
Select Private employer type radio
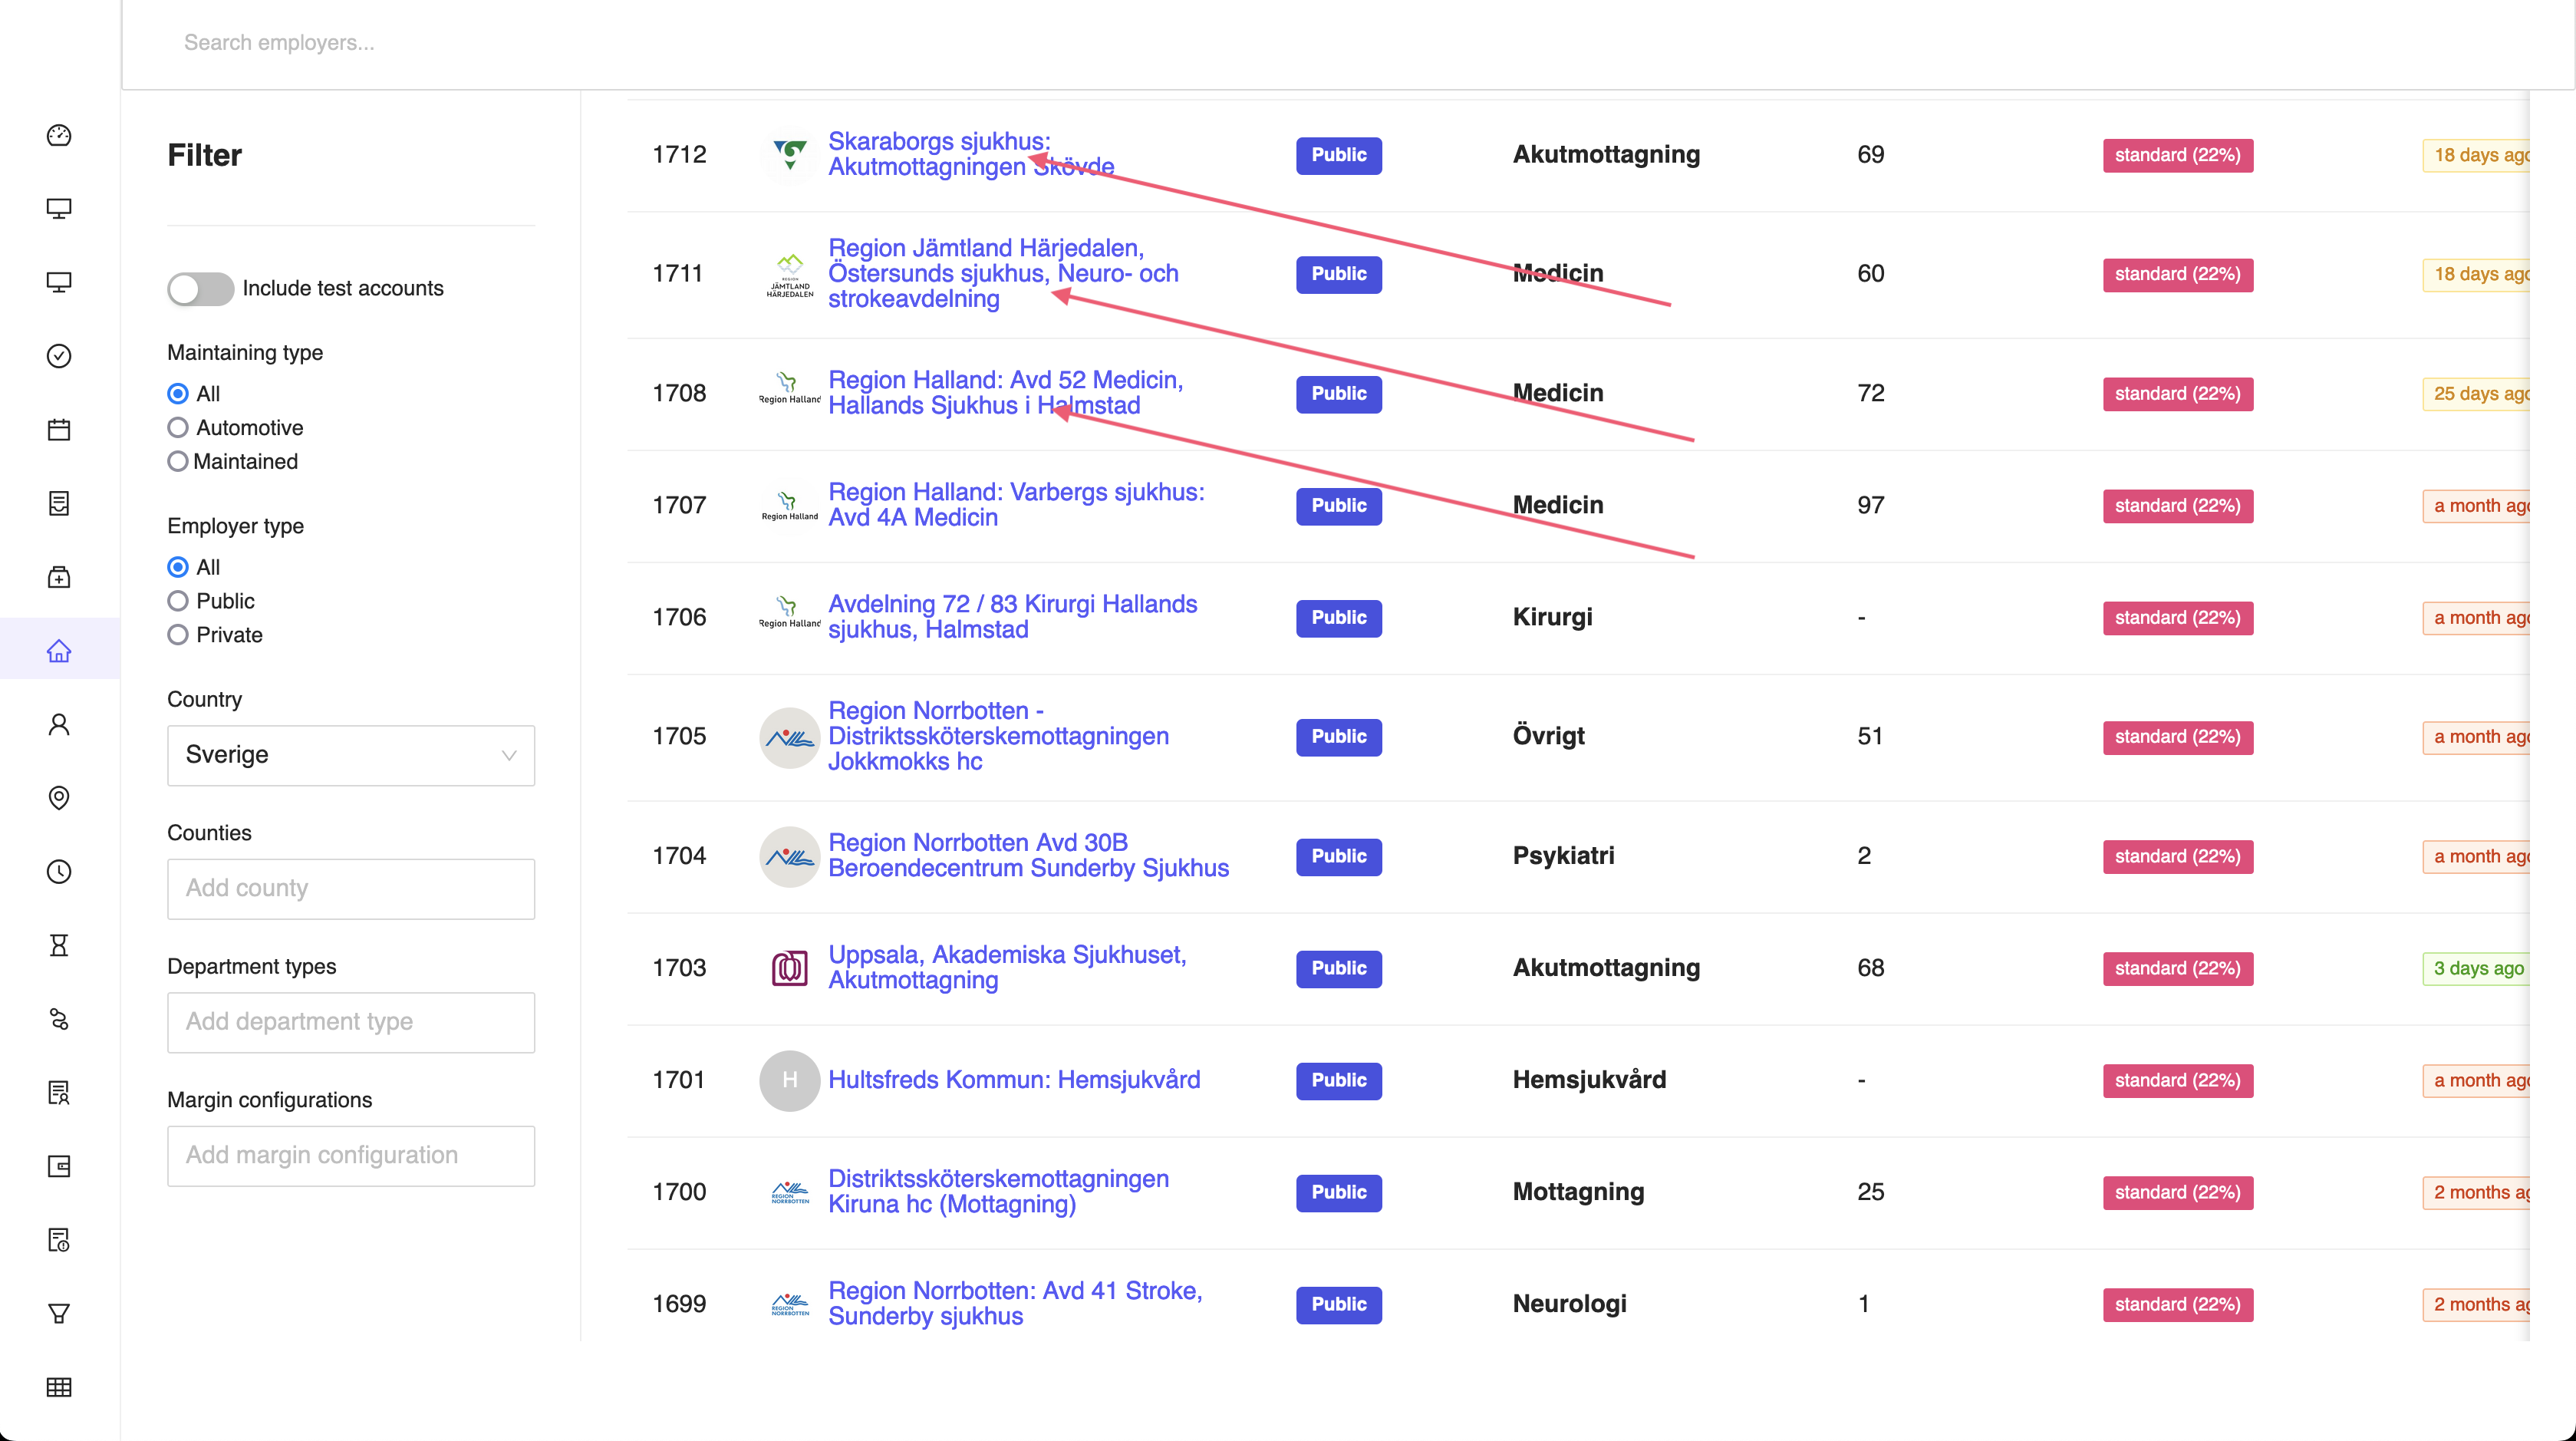tap(178, 635)
